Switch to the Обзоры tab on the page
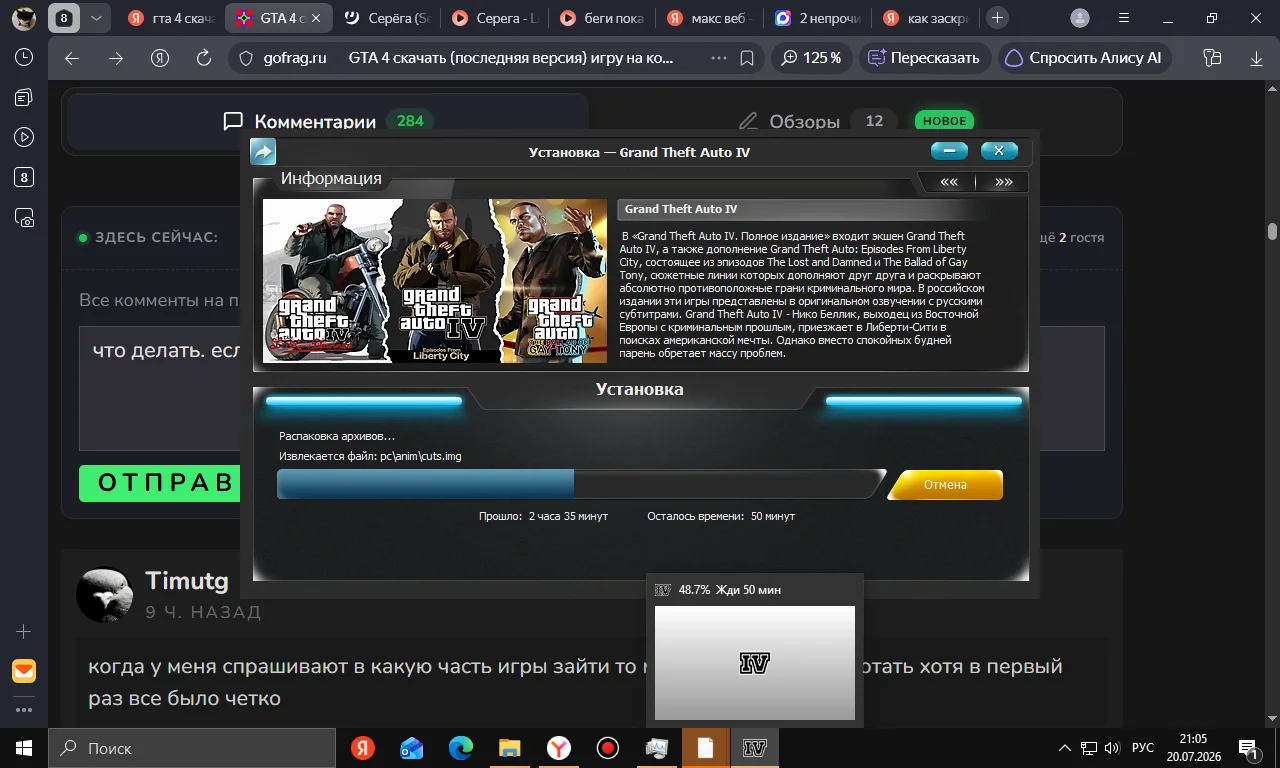This screenshot has width=1280, height=768. (855, 122)
